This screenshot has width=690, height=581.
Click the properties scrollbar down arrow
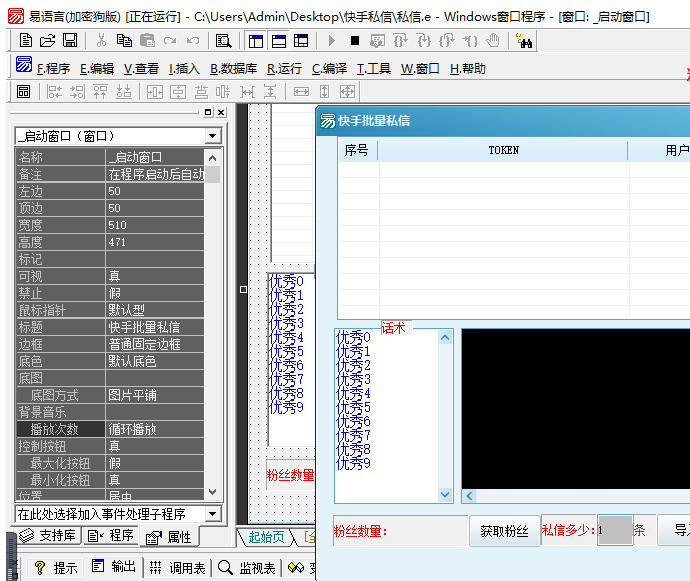(x=213, y=492)
